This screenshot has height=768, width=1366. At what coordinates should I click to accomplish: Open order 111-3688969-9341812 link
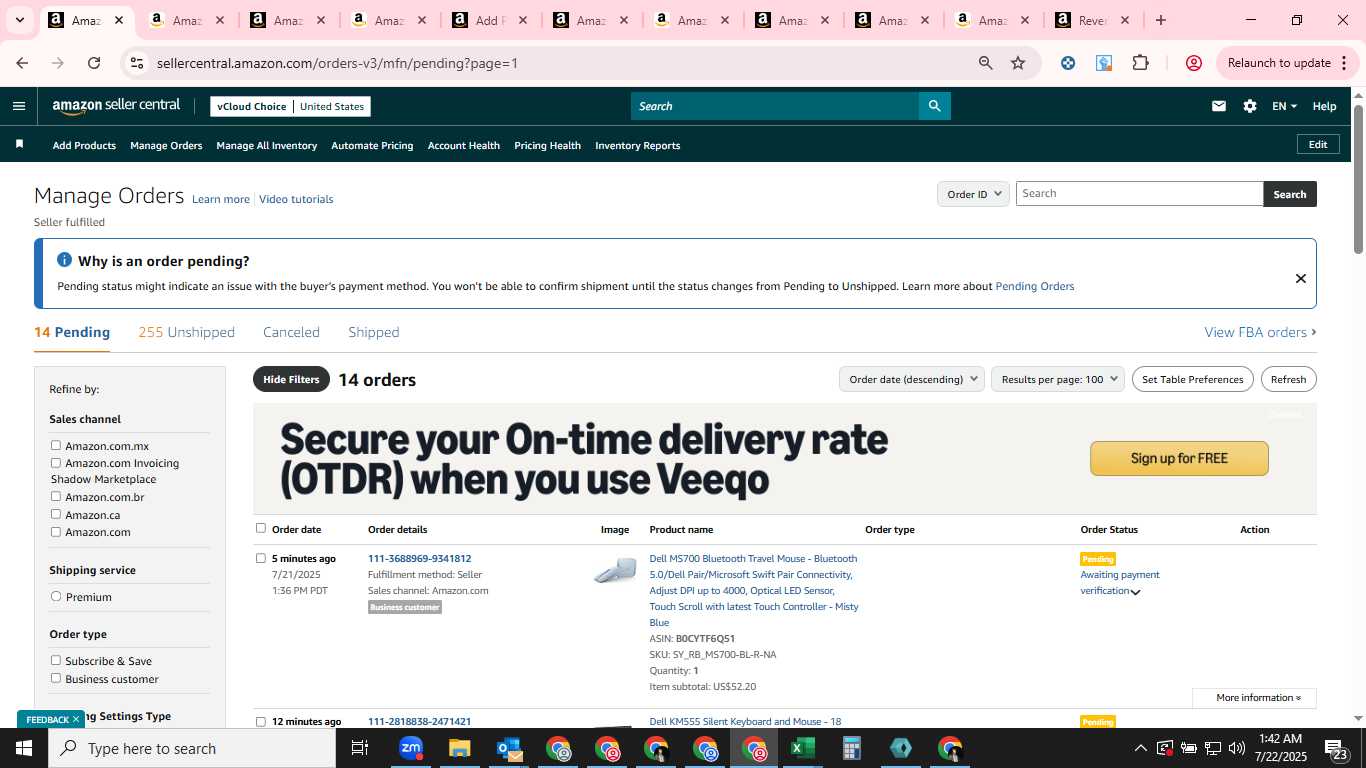(419, 558)
